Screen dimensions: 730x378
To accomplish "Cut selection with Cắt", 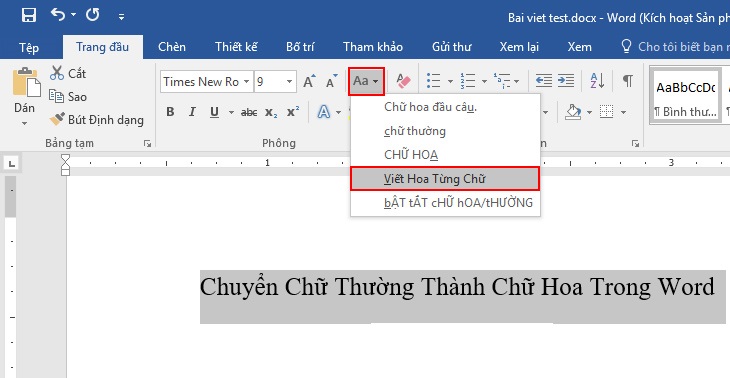I will point(68,73).
